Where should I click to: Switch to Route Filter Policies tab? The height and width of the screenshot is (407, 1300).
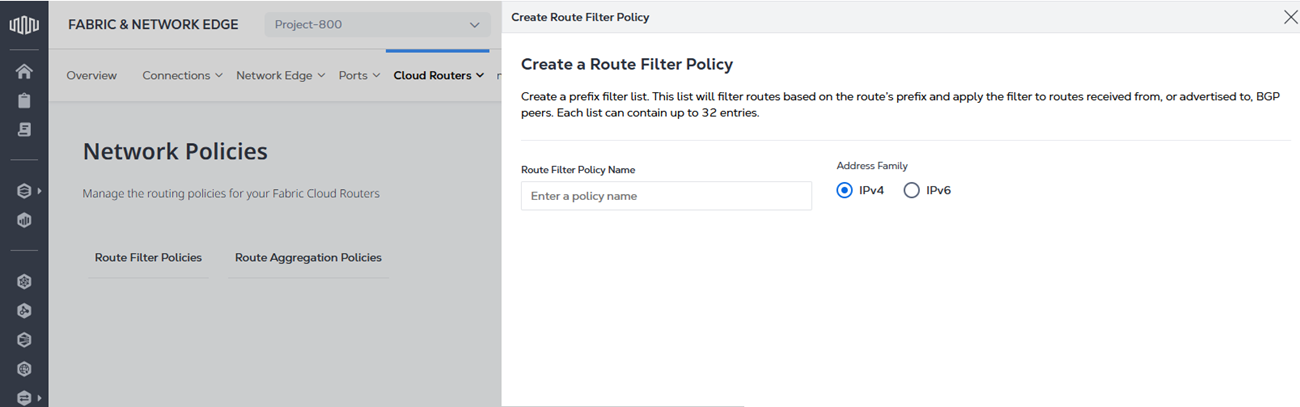[x=148, y=257]
